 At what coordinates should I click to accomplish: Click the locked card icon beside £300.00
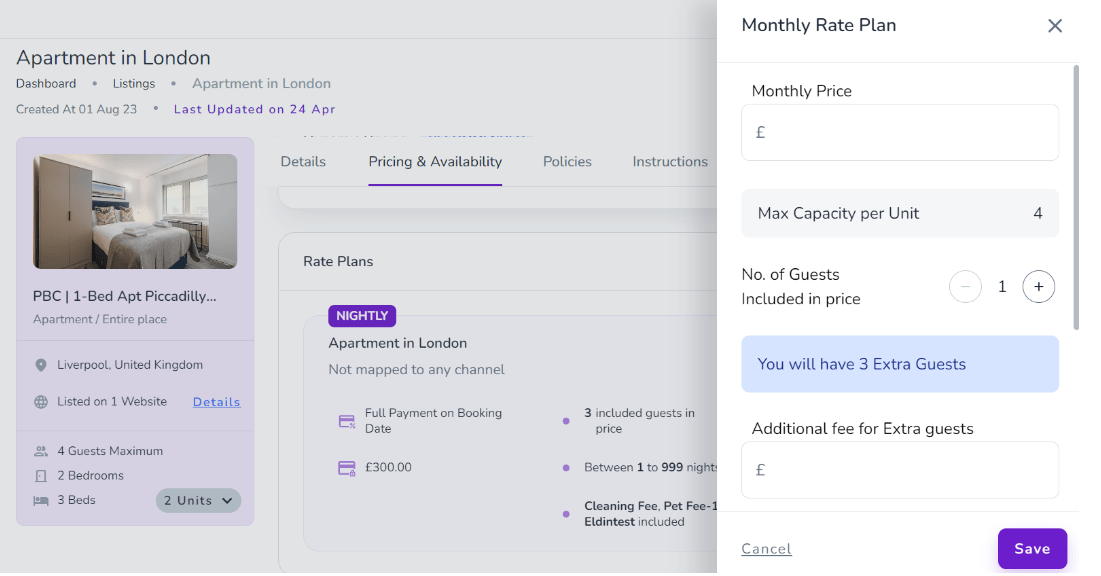click(346, 467)
